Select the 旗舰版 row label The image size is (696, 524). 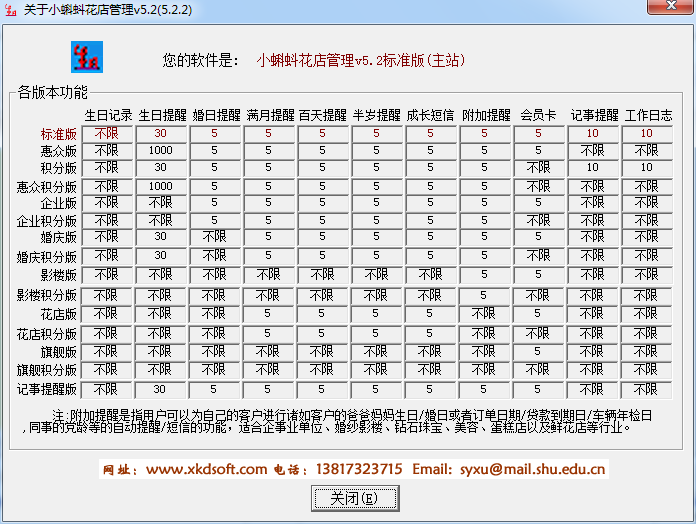coord(59,352)
